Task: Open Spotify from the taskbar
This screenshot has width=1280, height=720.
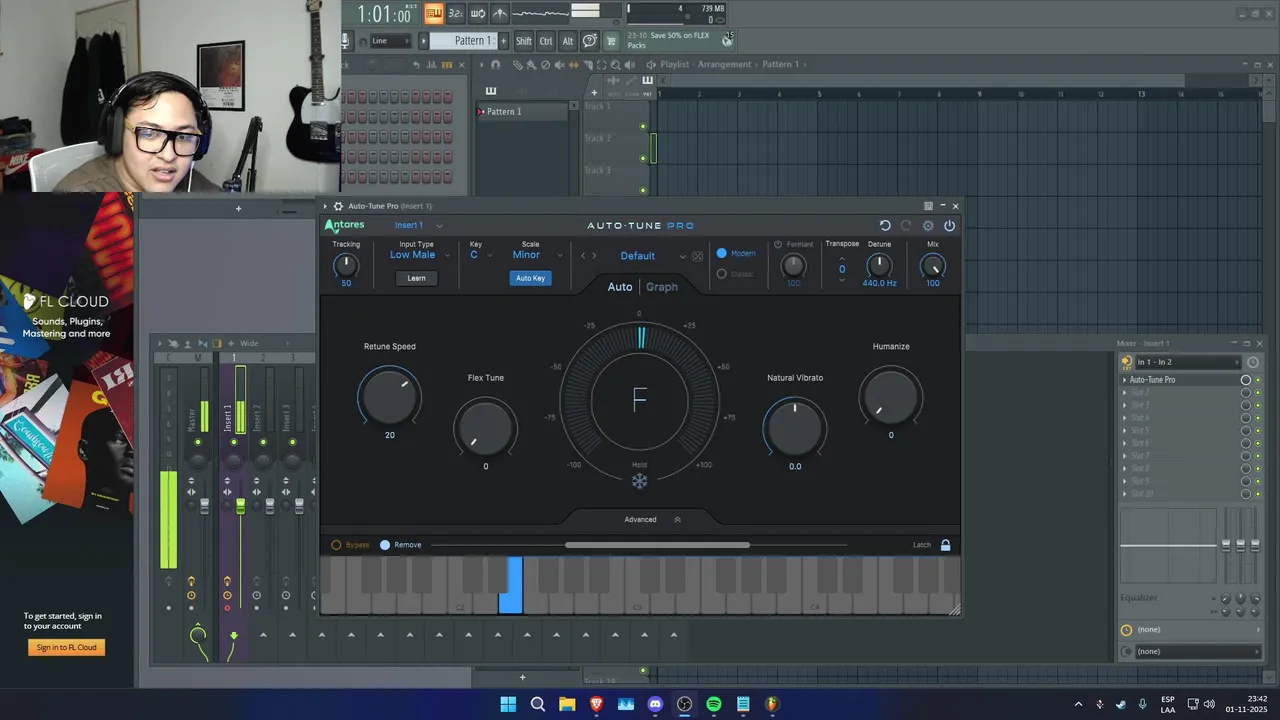Action: point(714,704)
